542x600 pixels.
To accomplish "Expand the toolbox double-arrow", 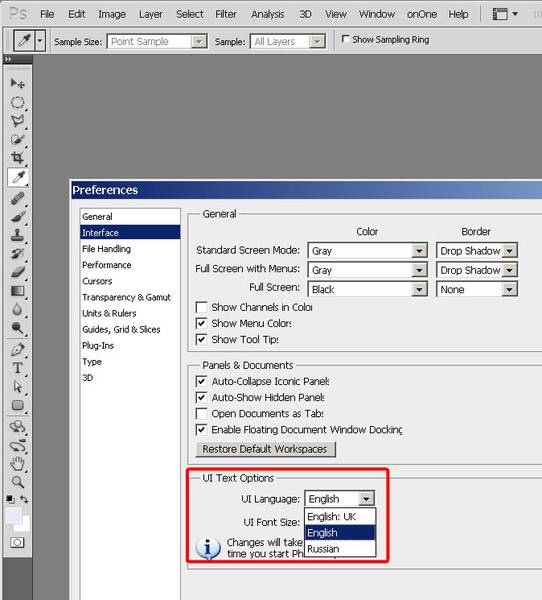I will [8, 59].
